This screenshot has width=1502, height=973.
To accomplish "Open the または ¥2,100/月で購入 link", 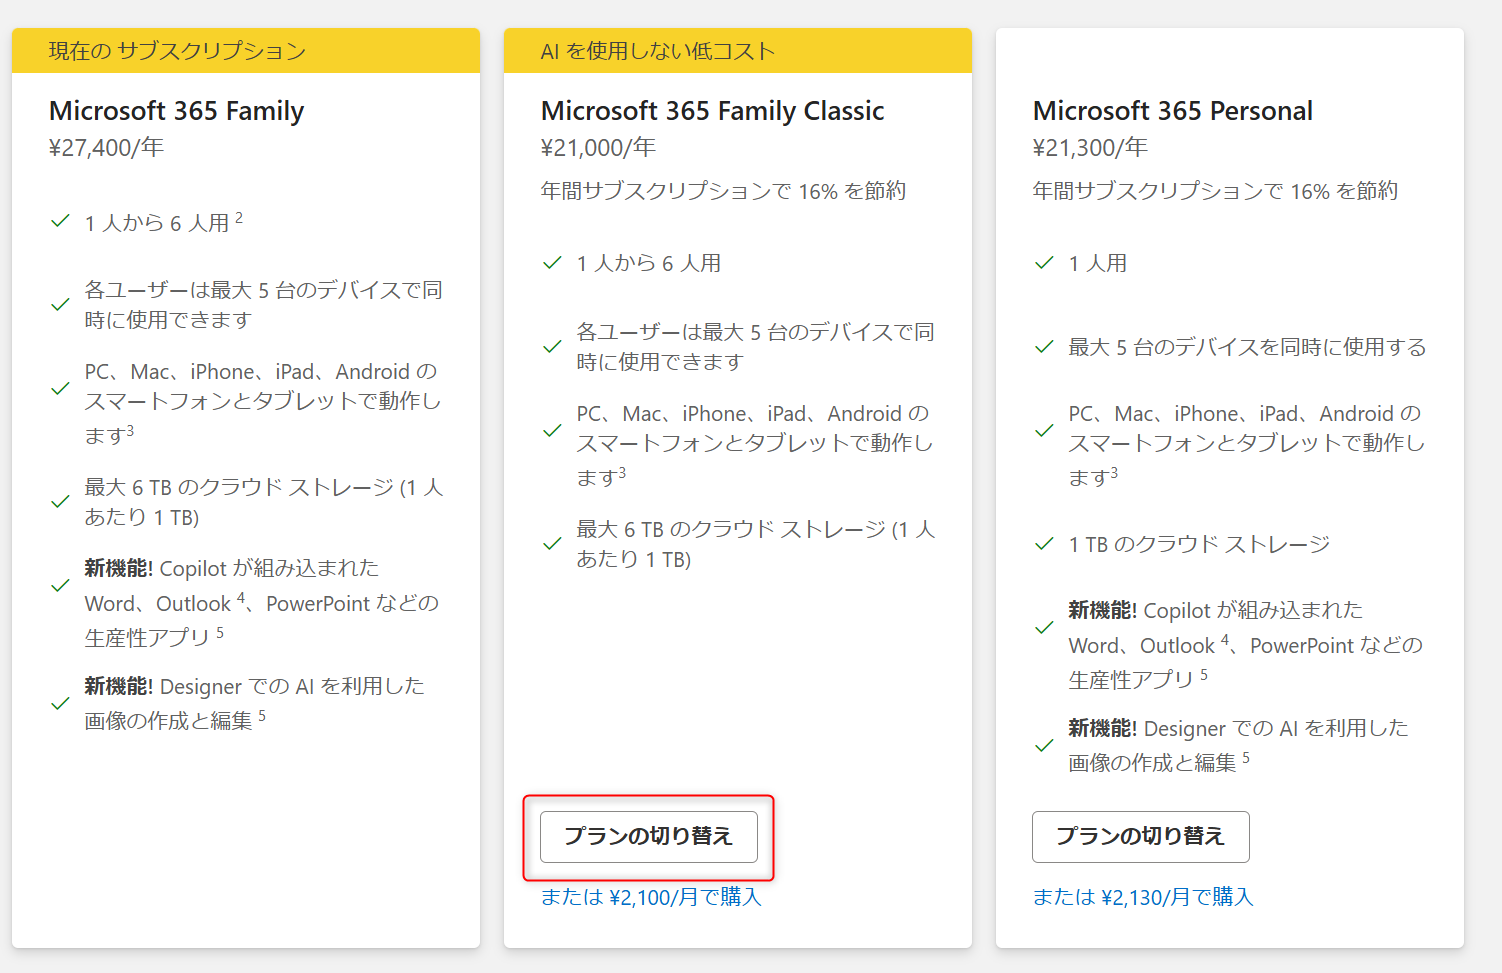I will pos(651,897).
